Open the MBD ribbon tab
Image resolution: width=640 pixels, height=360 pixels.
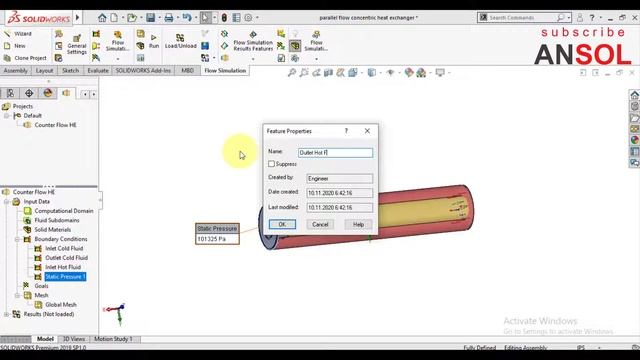point(187,71)
